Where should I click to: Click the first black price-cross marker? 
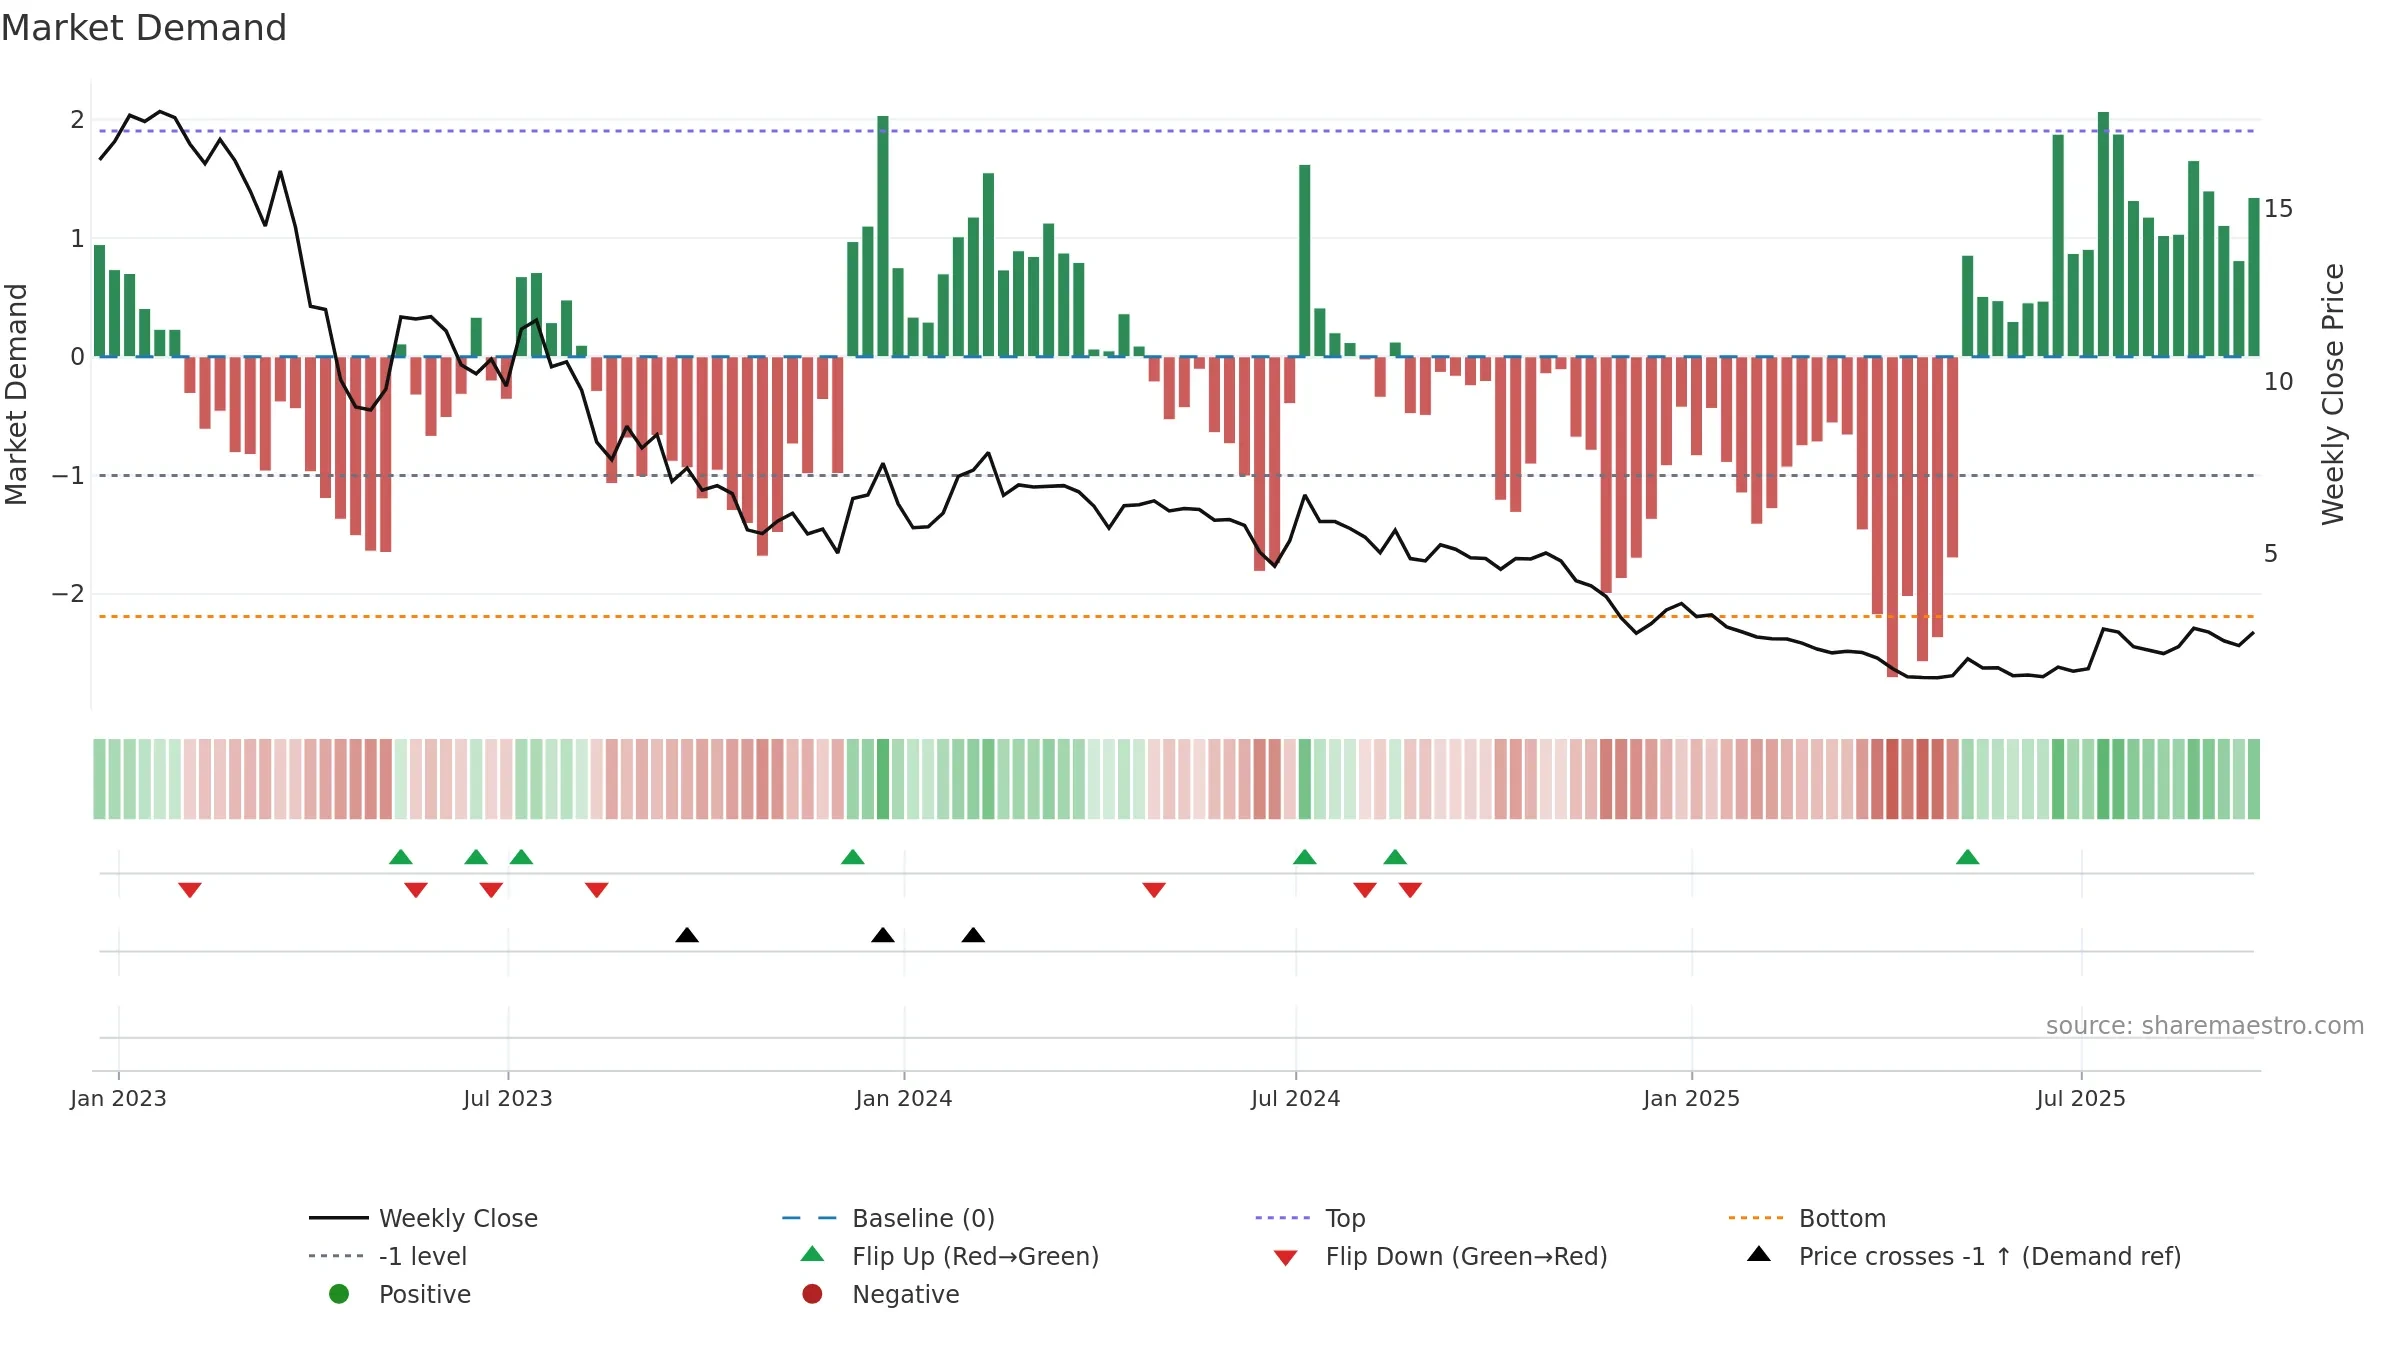tap(687, 935)
